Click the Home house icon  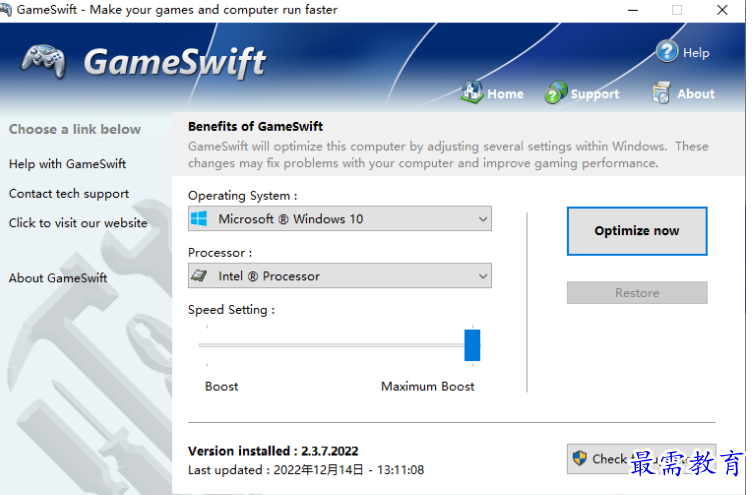pos(472,92)
